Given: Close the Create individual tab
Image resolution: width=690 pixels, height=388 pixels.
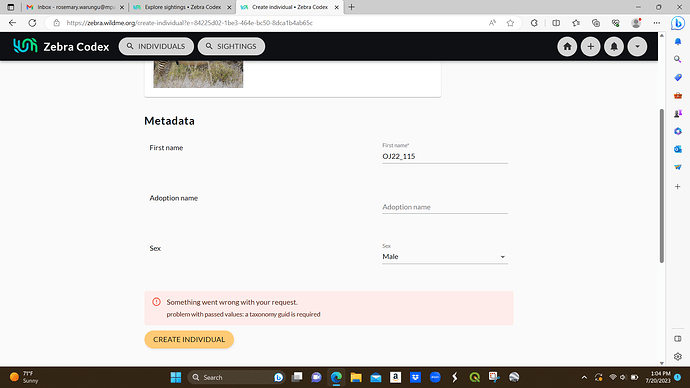Looking at the screenshot, I should [337, 7].
